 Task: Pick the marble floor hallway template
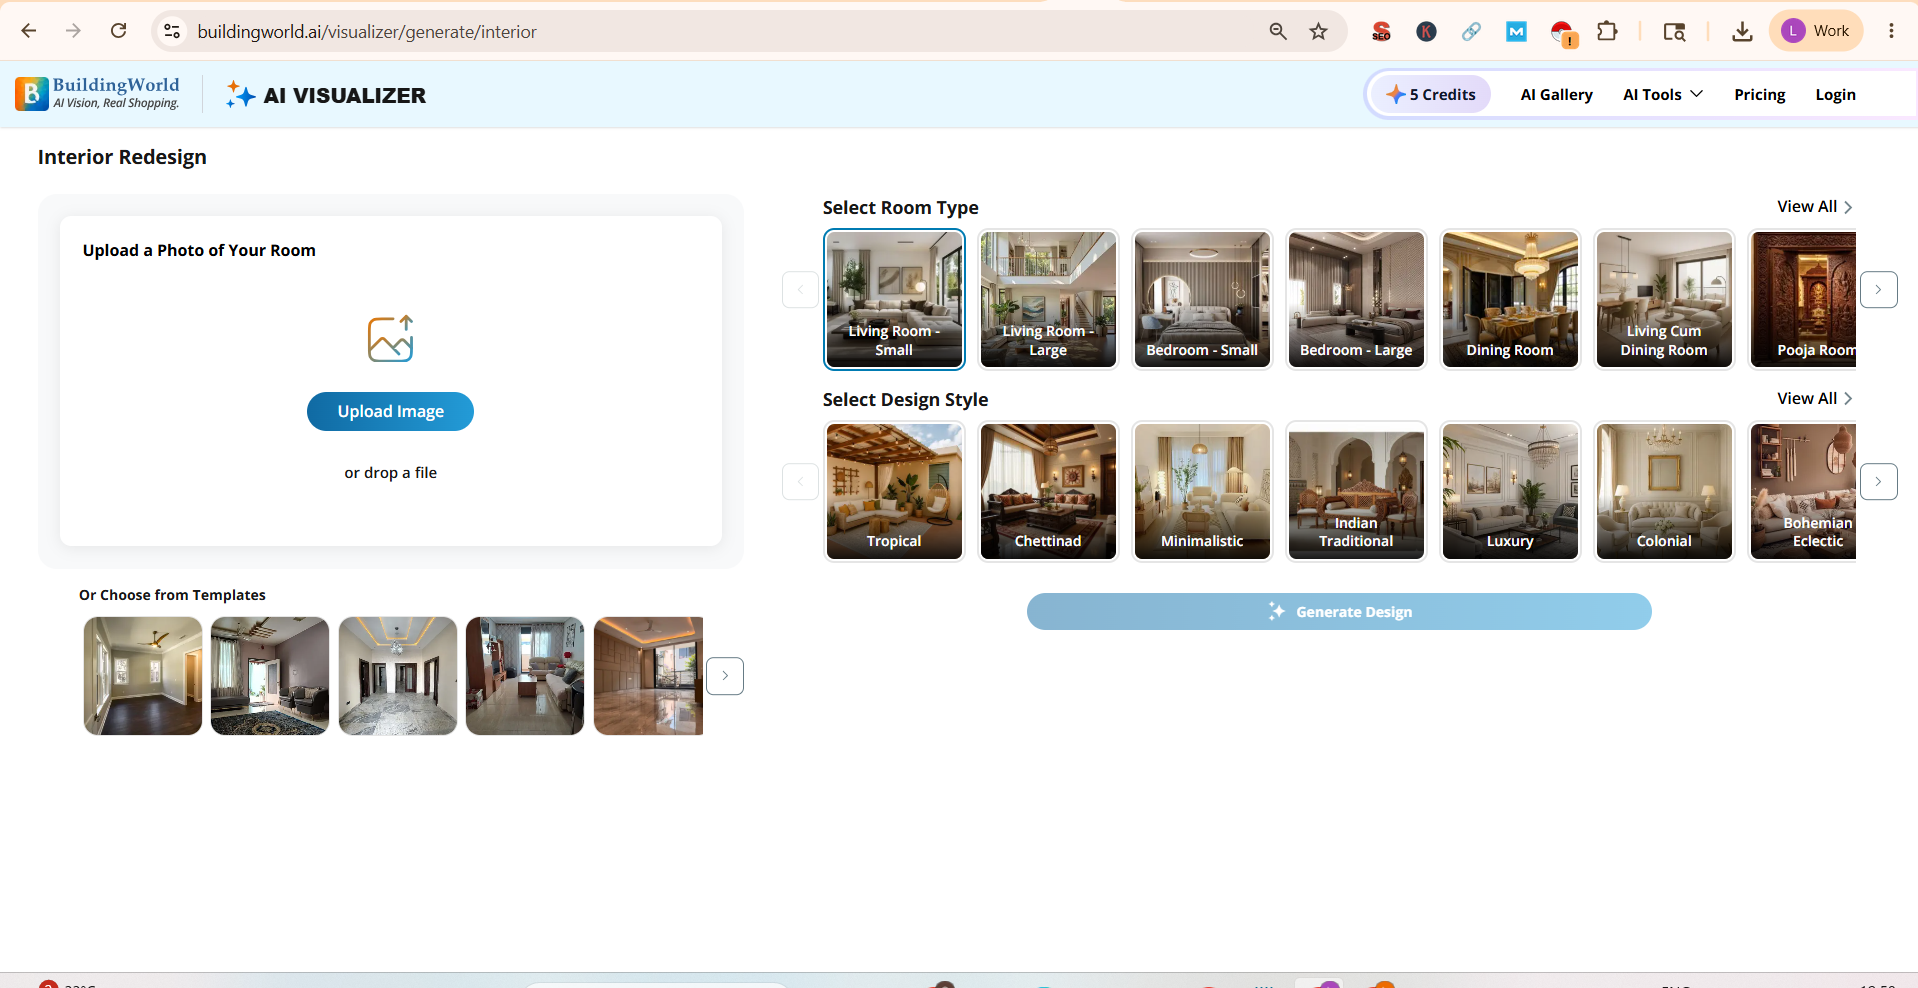[398, 676]
